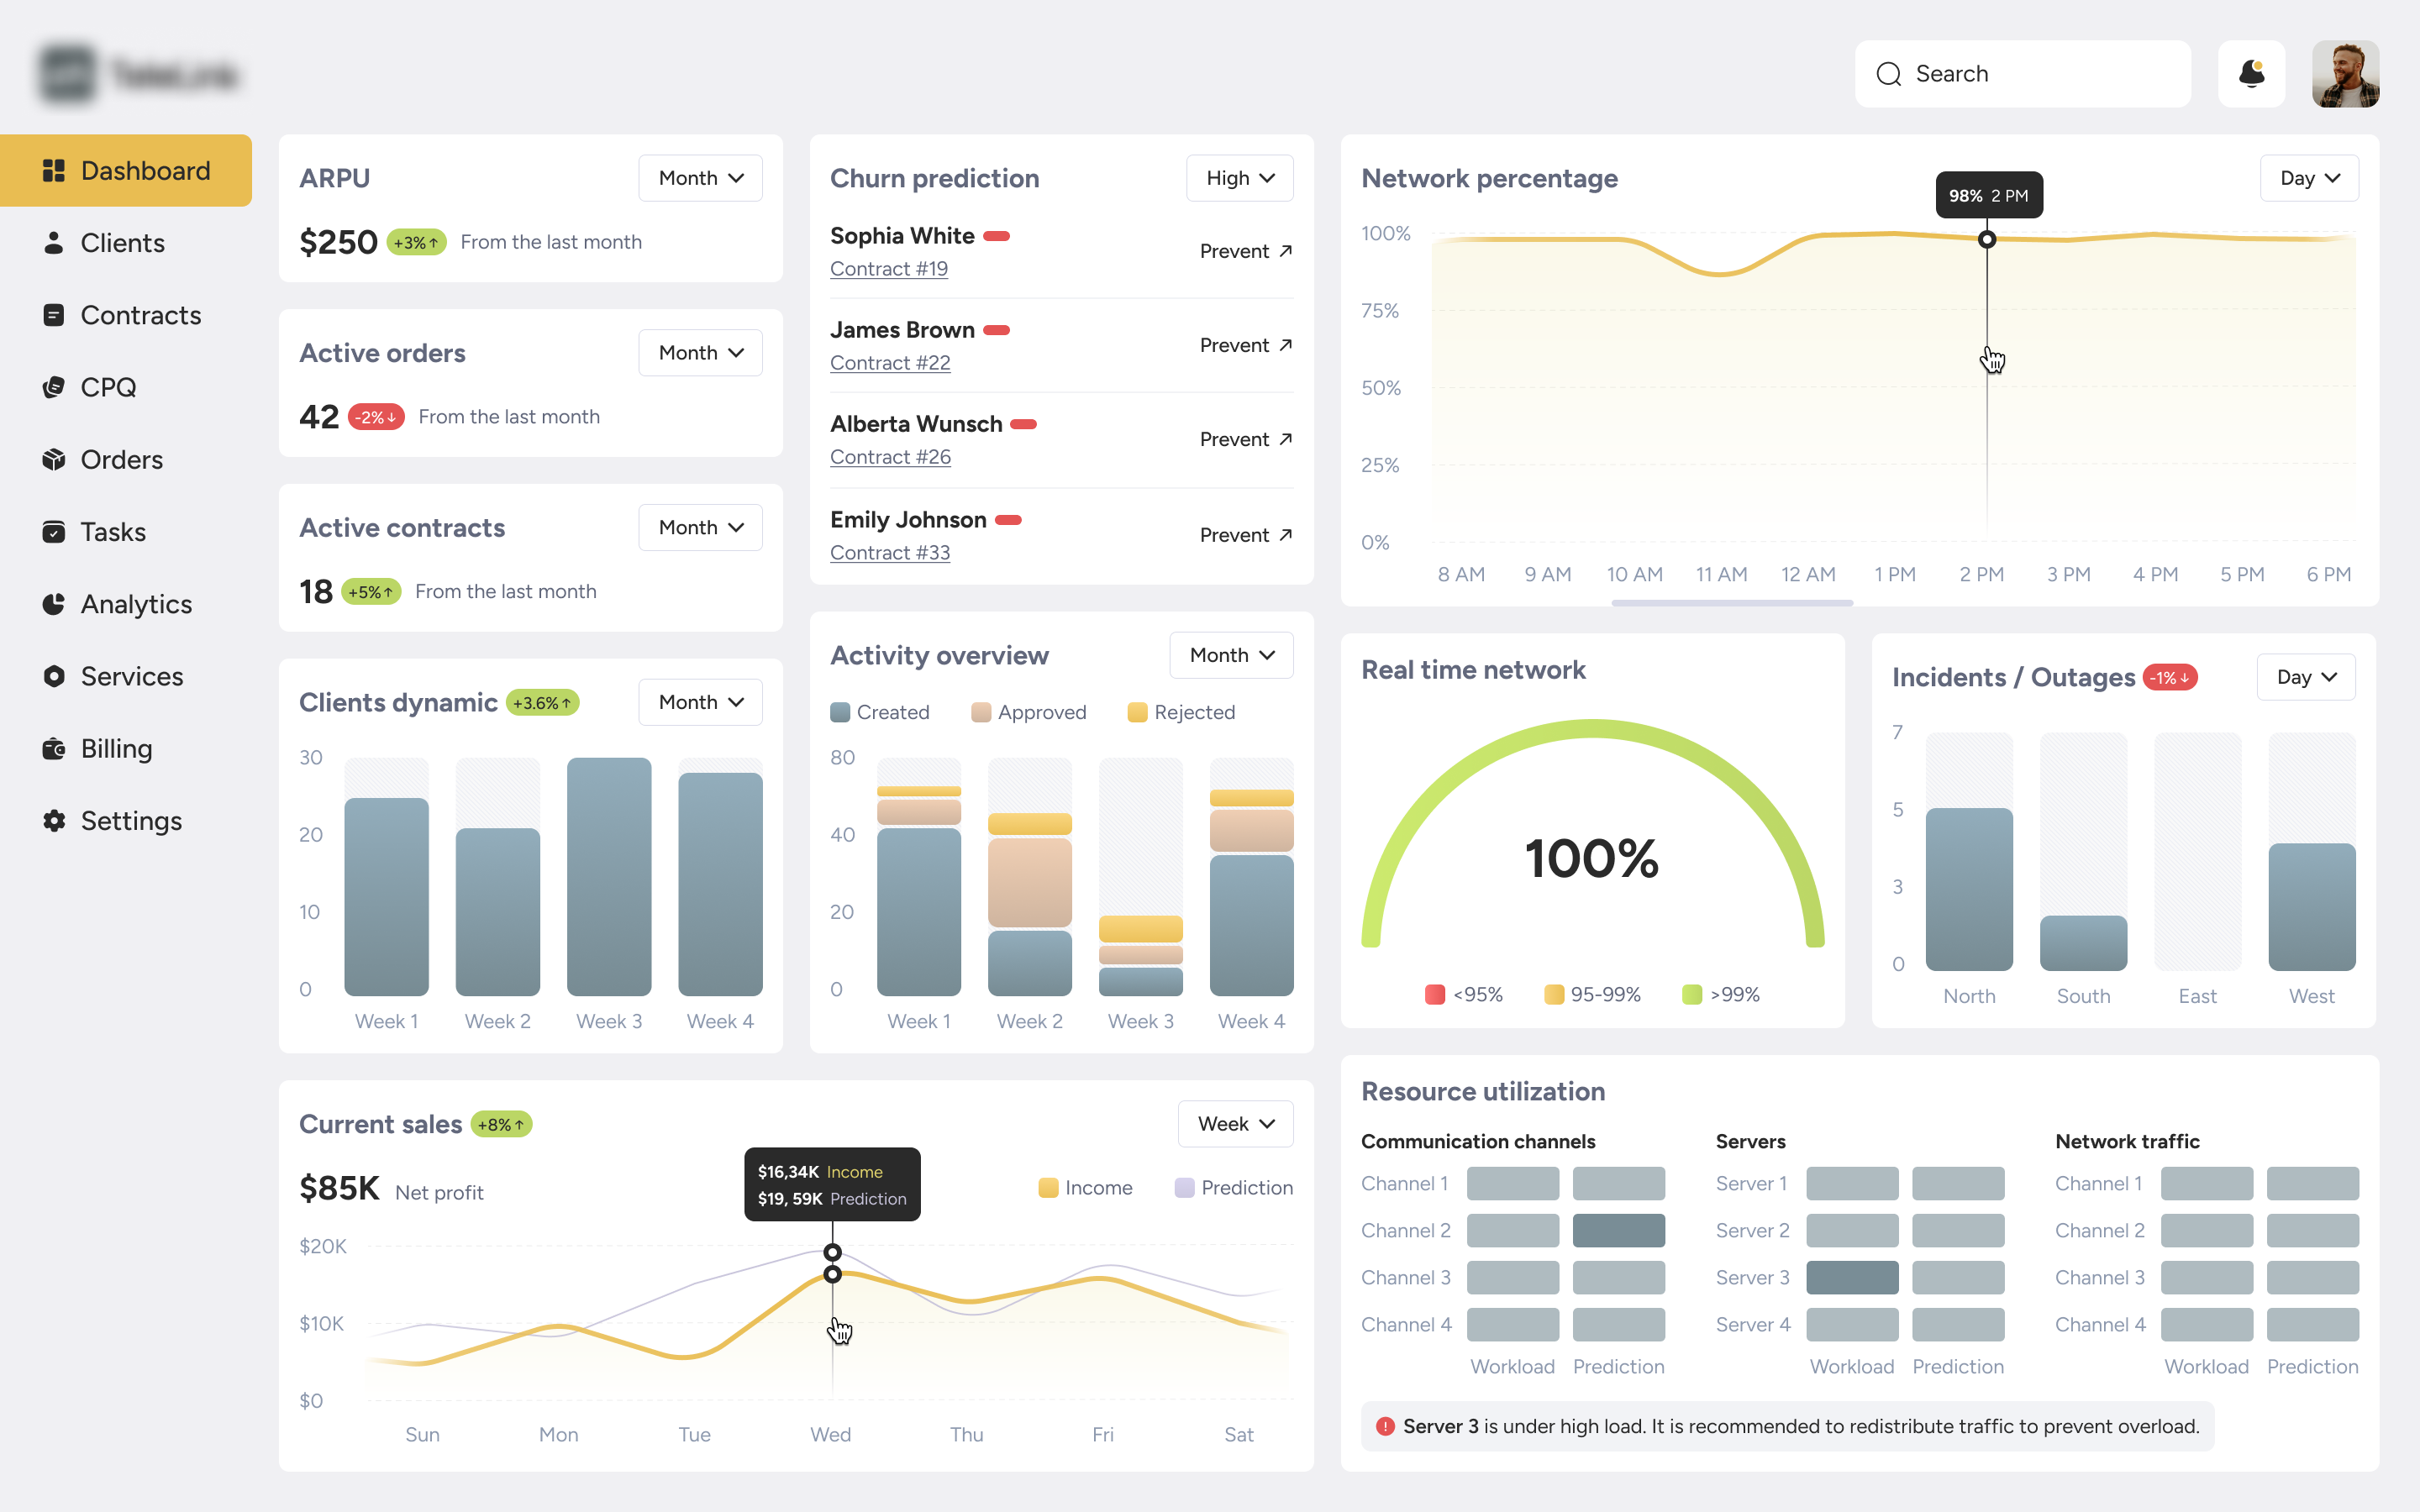Select Analytics in the sidebar

(x=136, y=604)
